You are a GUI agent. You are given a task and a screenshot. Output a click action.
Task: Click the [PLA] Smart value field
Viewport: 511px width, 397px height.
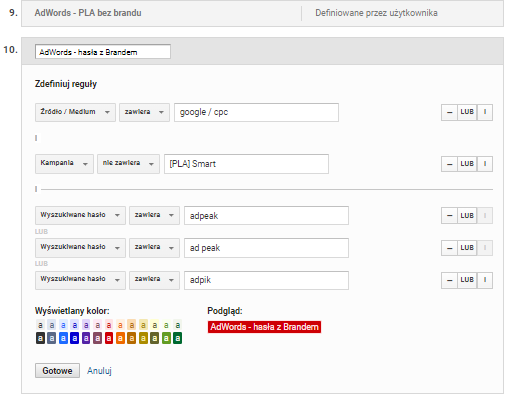coord(246,164)
